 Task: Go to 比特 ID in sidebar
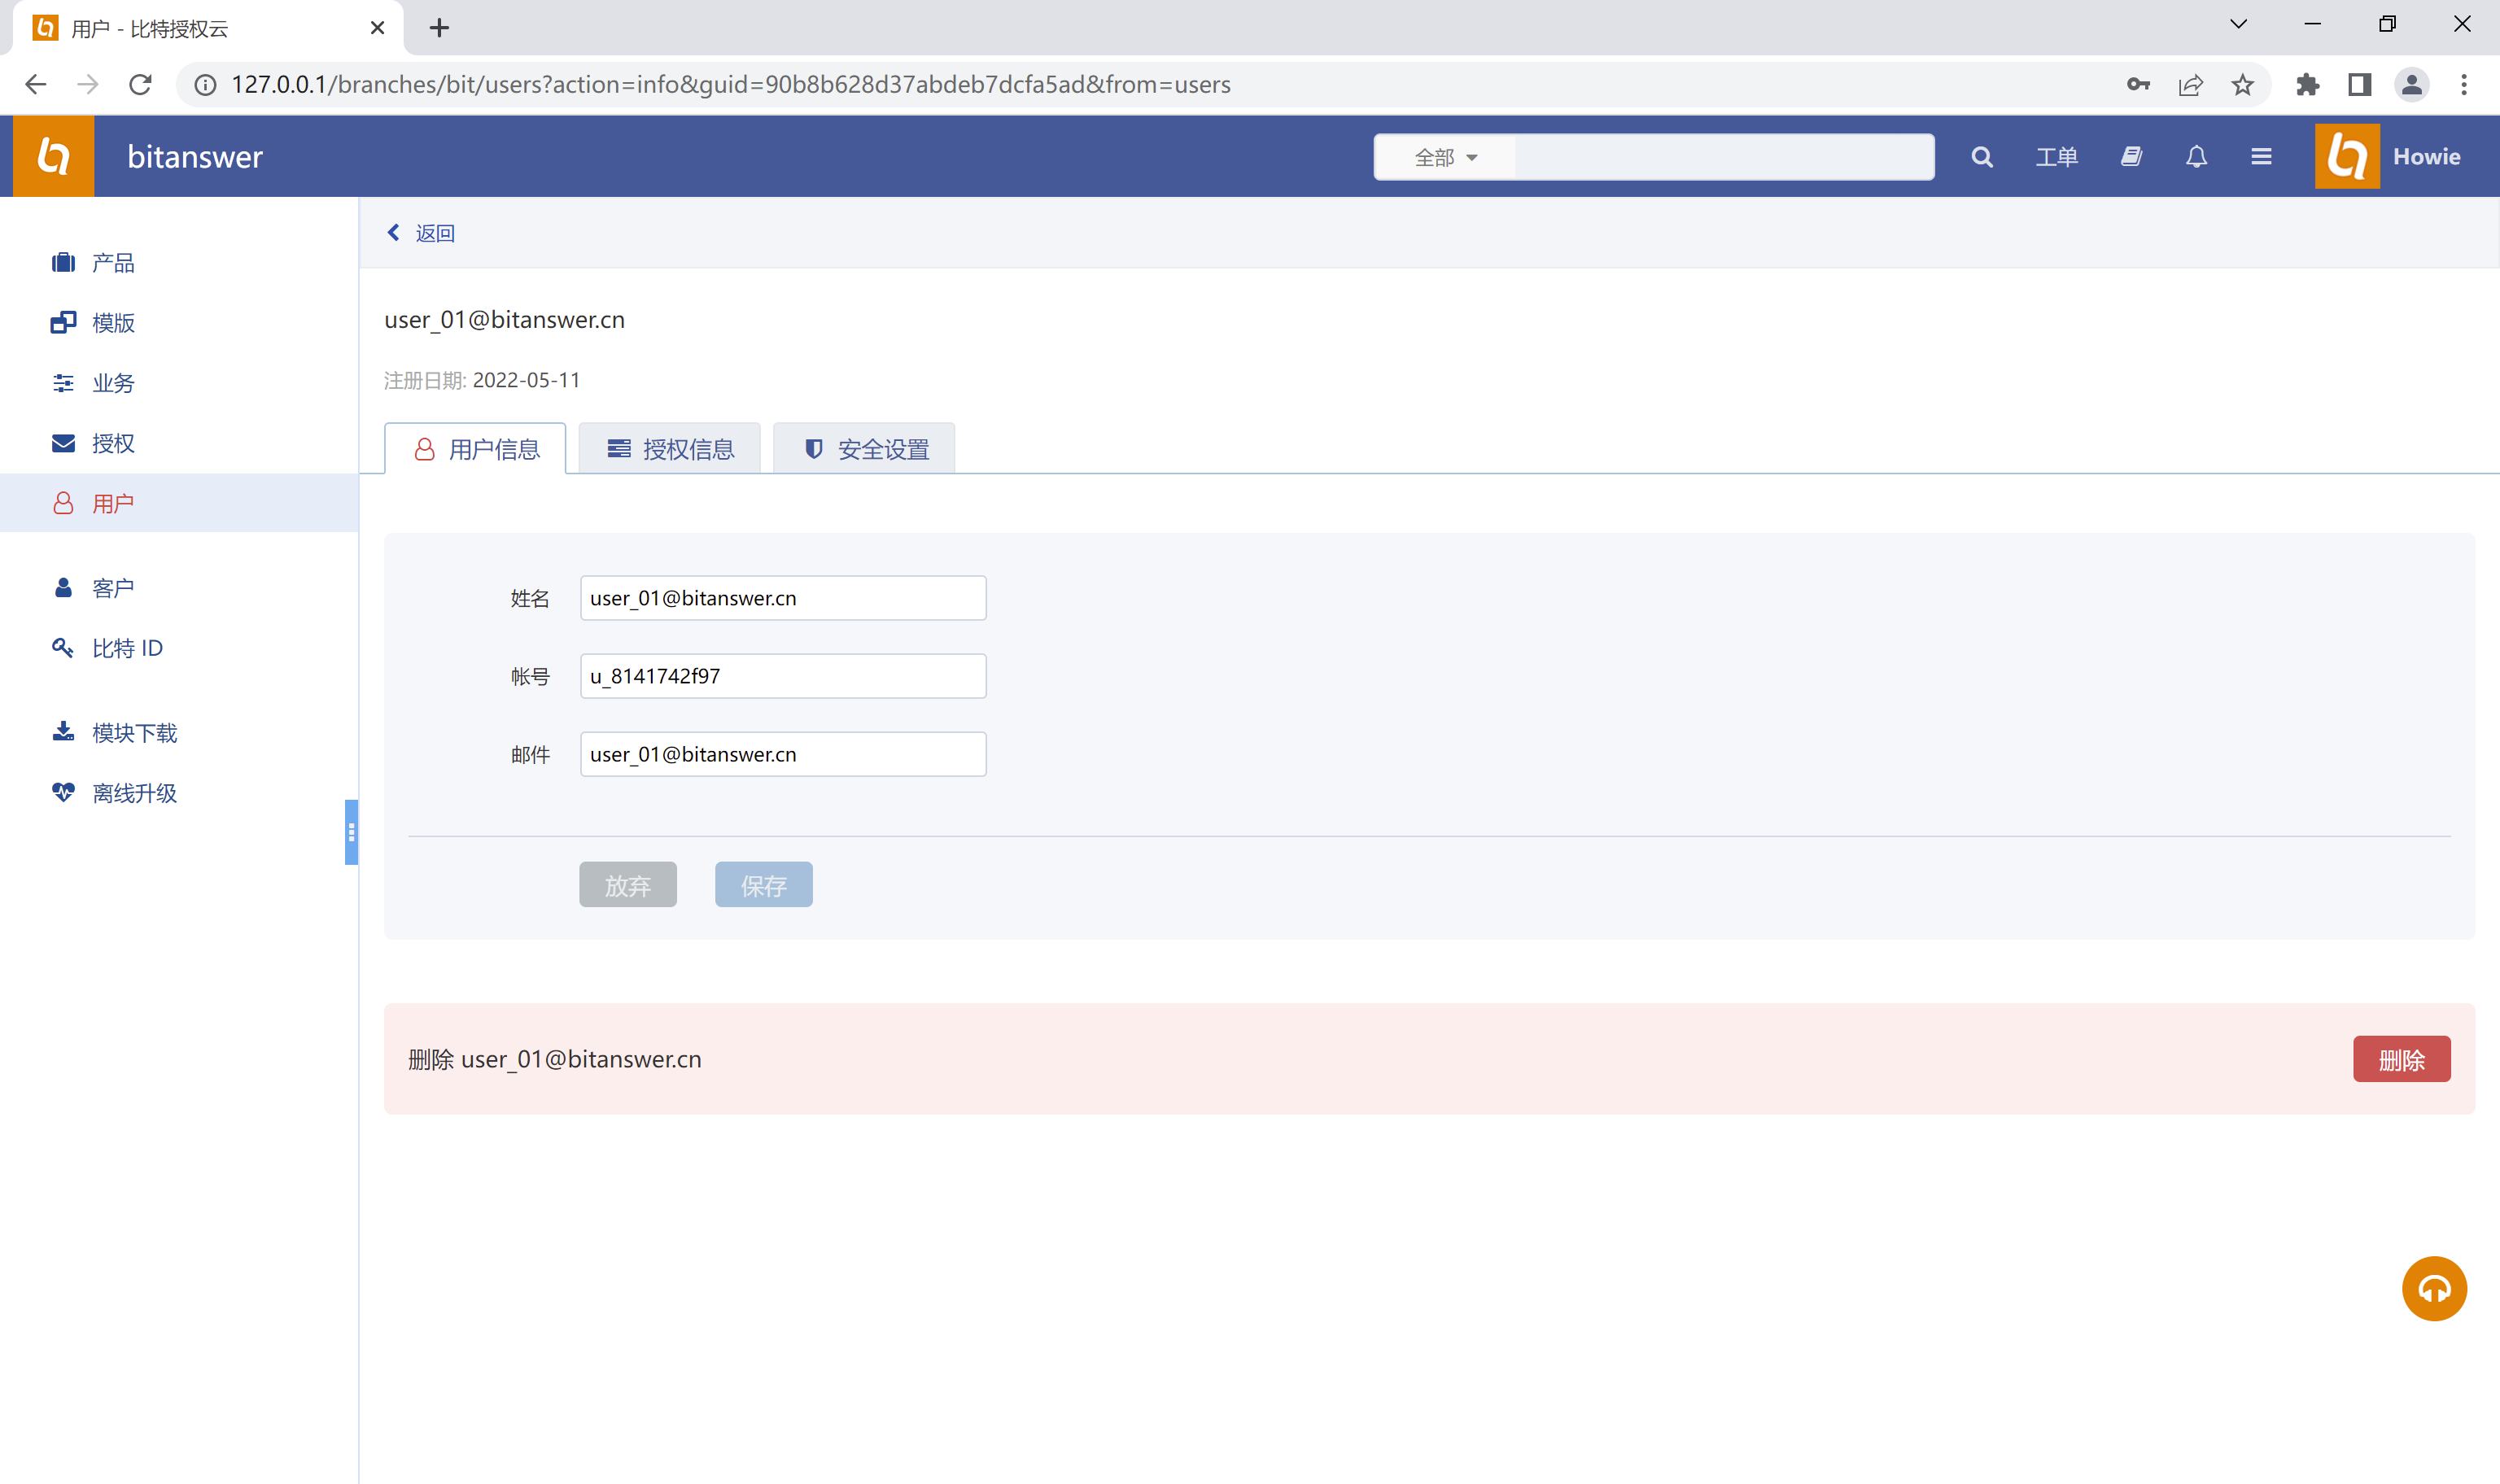click(126, 648)
